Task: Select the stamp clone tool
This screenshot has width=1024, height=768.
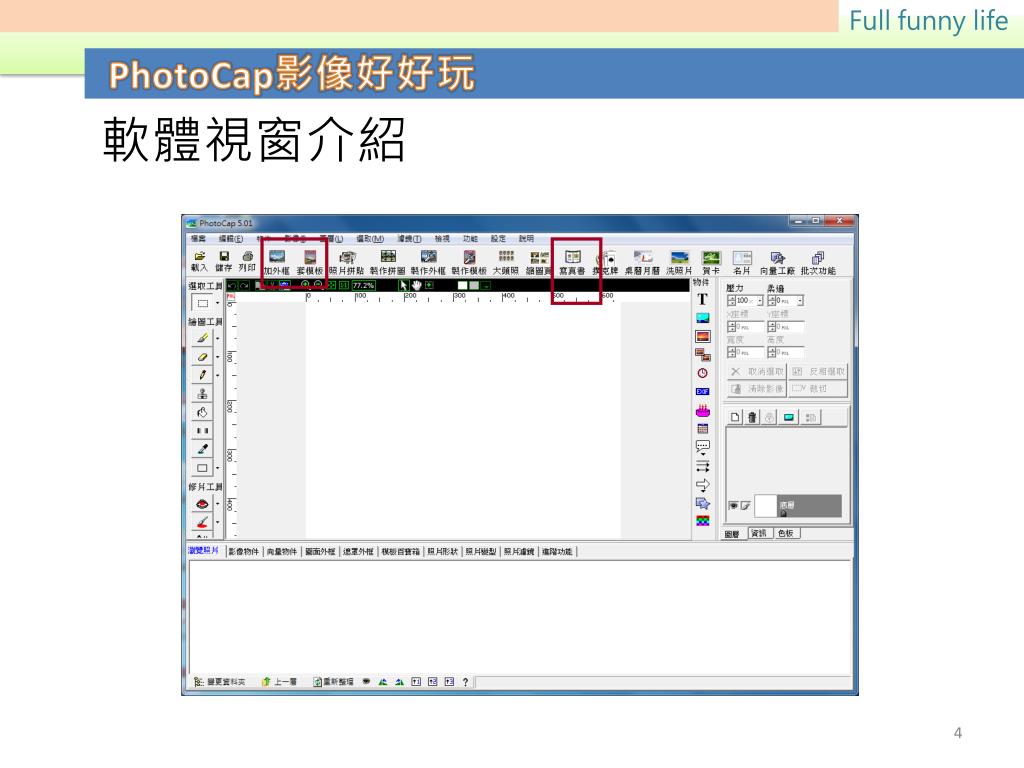Action: click(x=202, y=394)
